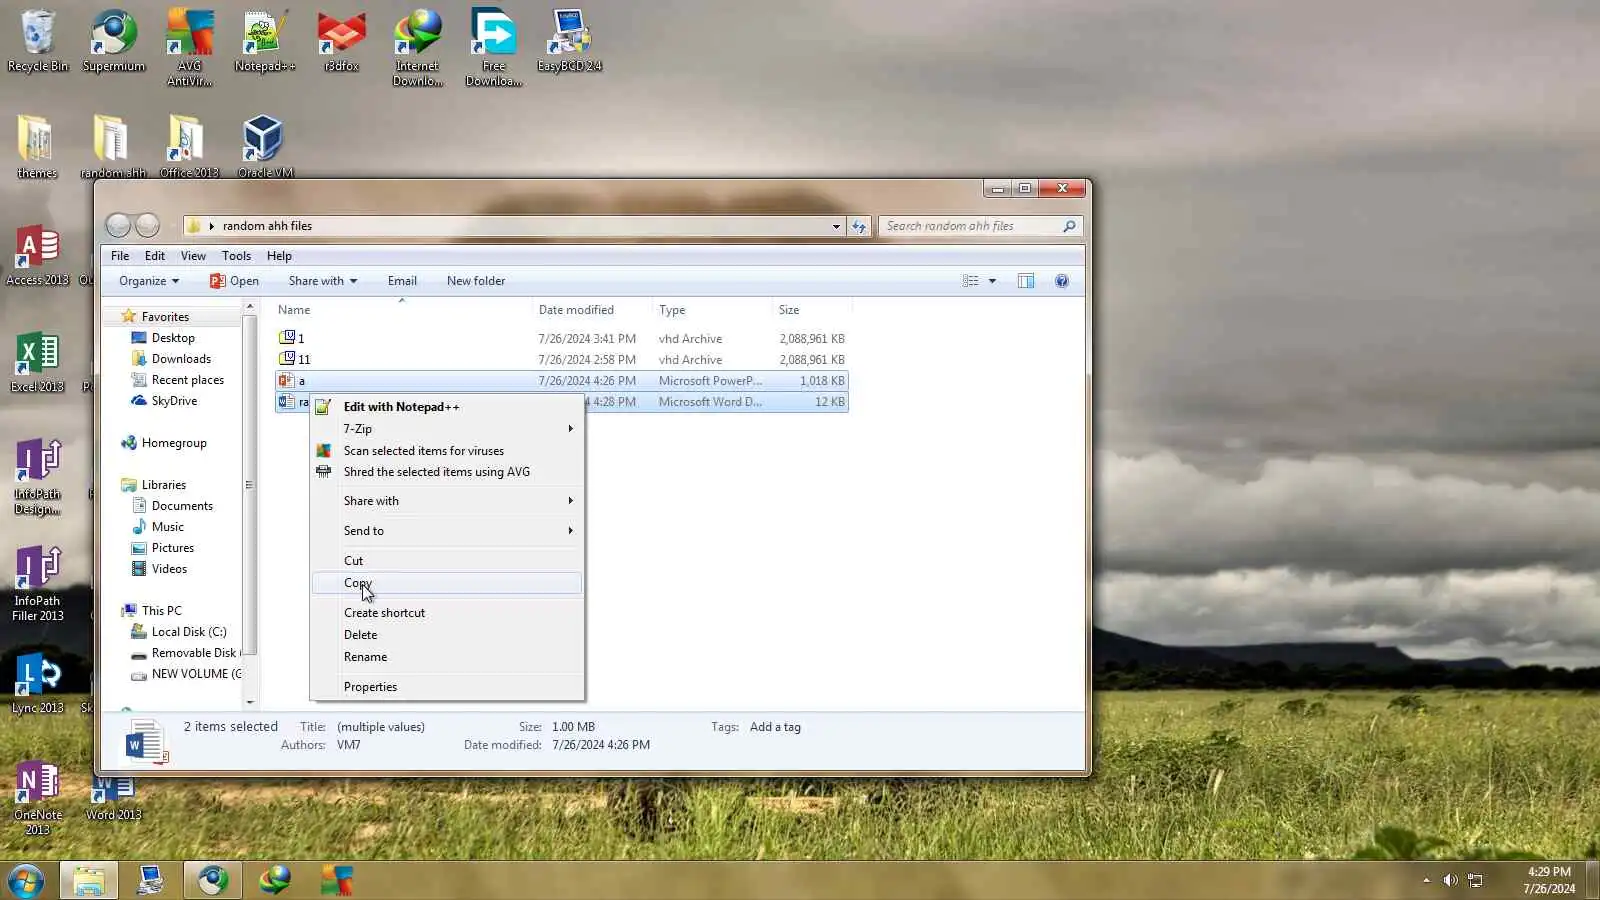Sort files by the Size column
This screenshot has width=1600, height=900.
(812, 310)
